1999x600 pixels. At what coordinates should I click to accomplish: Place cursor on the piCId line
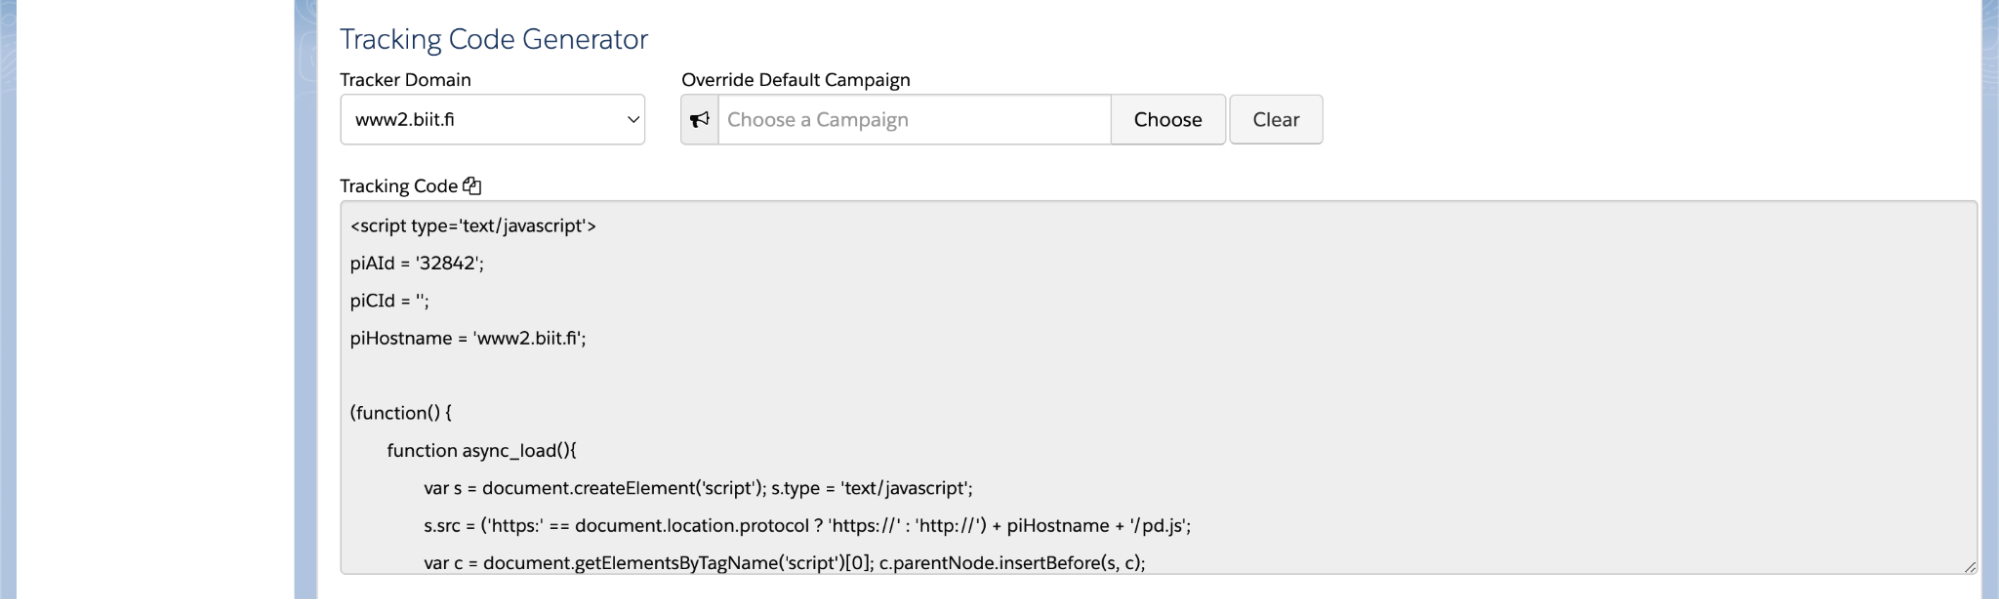[x=389, y=301]
